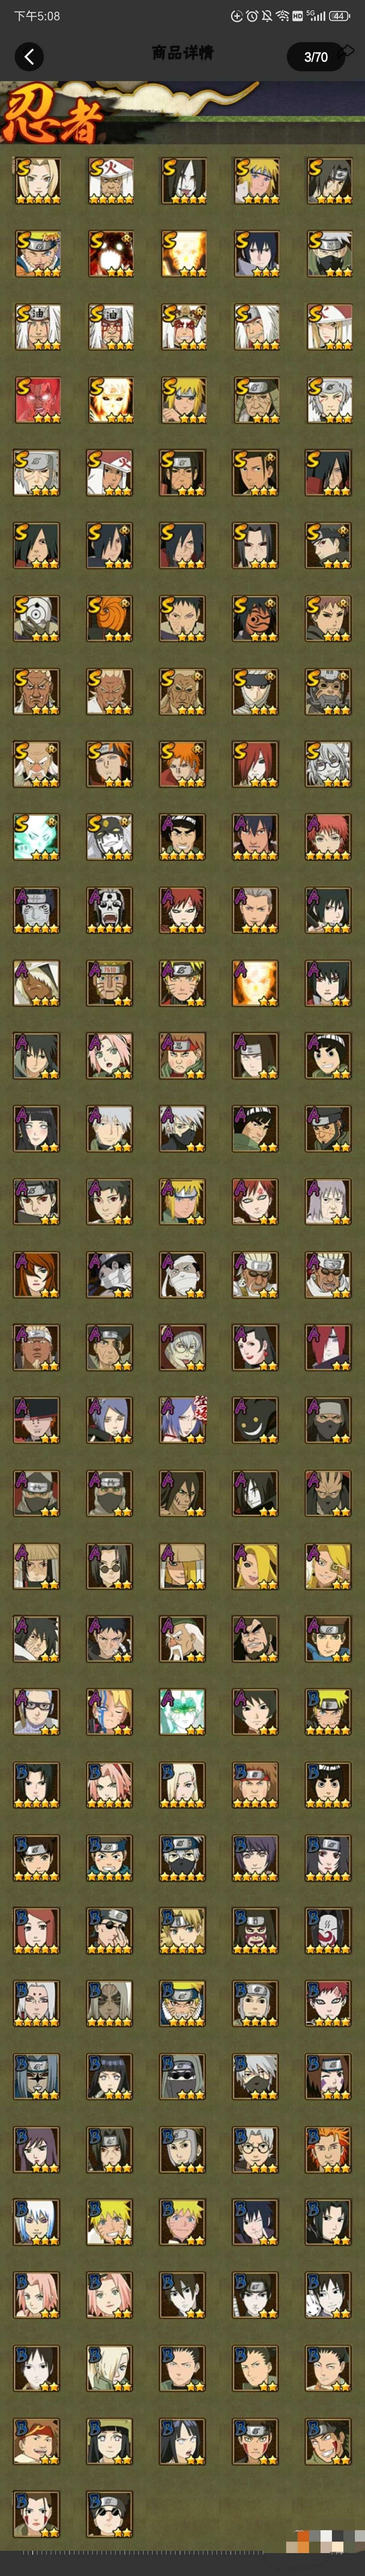Open the 3/70 image counter
The height and width of the screenshot is (2576, 365).
315,57
